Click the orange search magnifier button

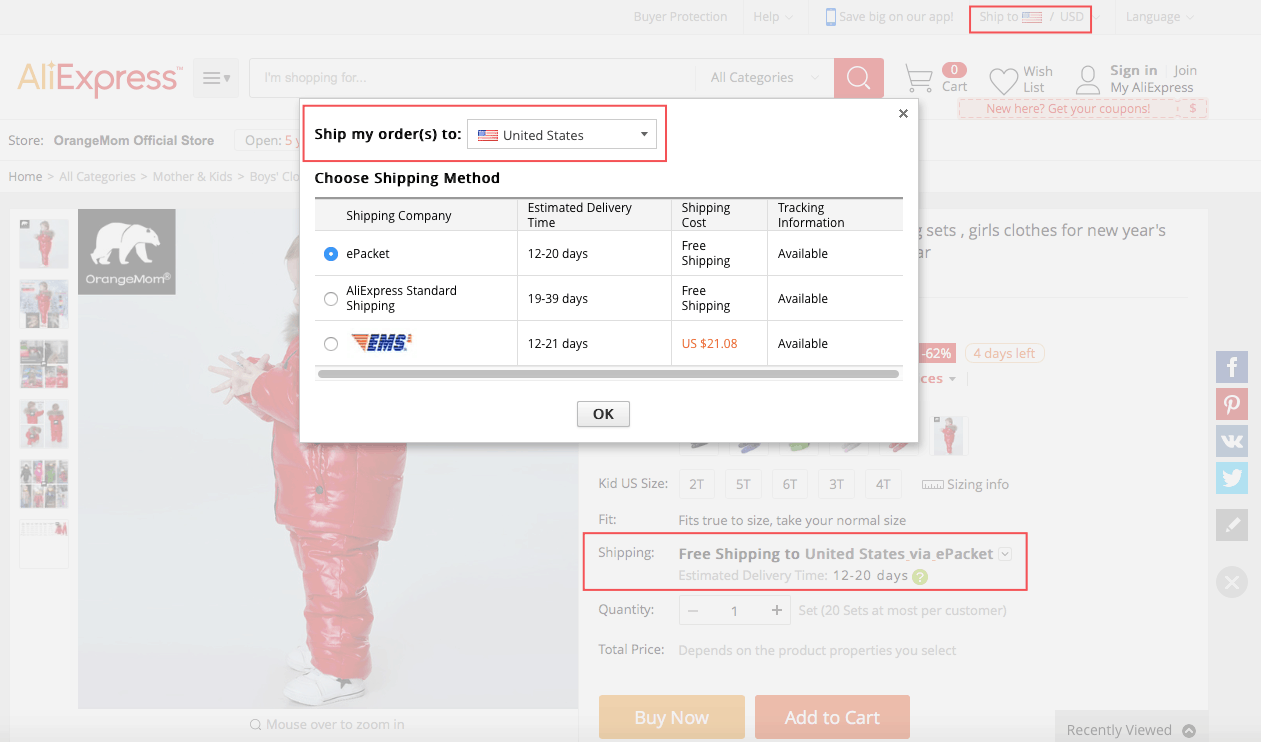858,78
